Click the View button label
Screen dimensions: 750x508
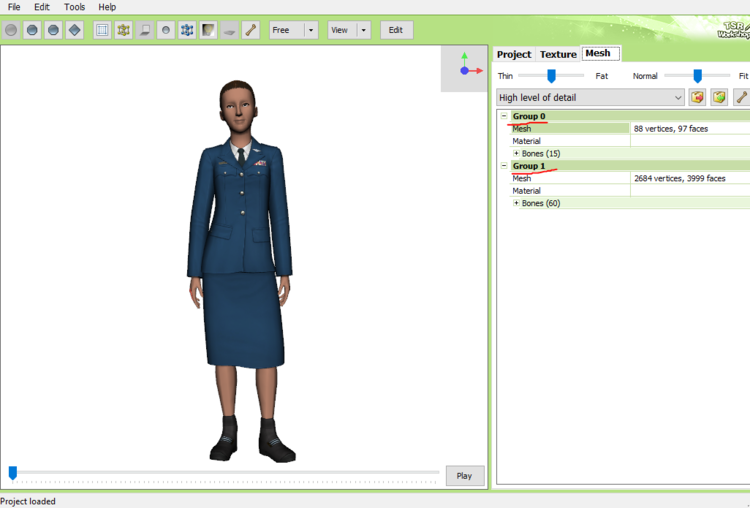click(x=339, y=30)
